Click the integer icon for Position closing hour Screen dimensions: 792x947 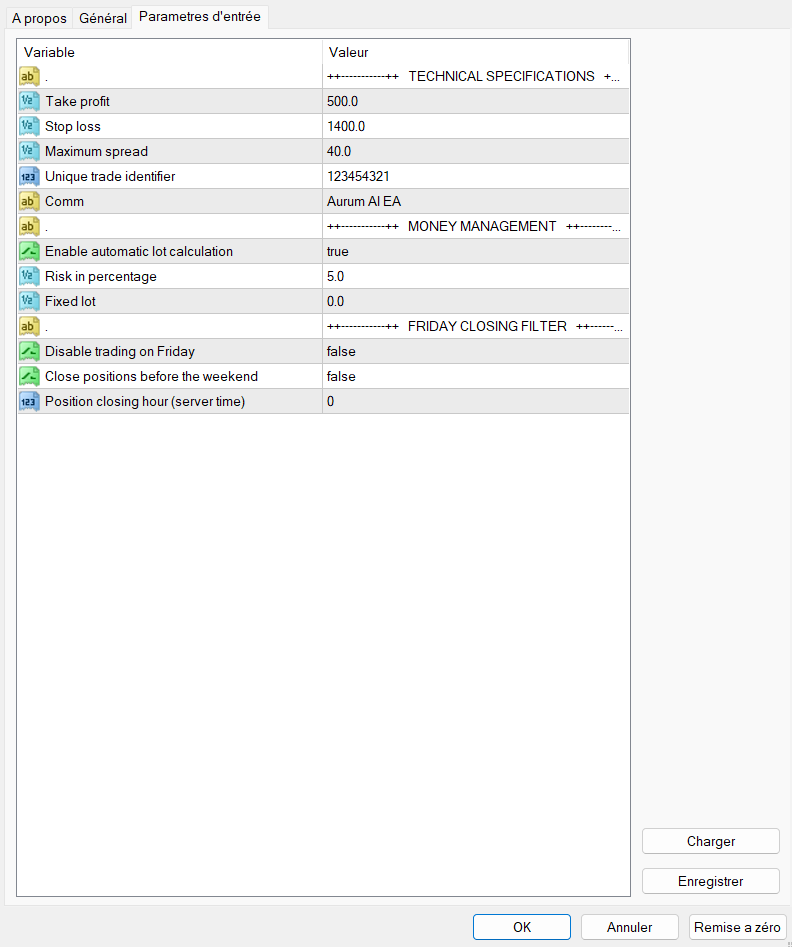coord(29,402)
